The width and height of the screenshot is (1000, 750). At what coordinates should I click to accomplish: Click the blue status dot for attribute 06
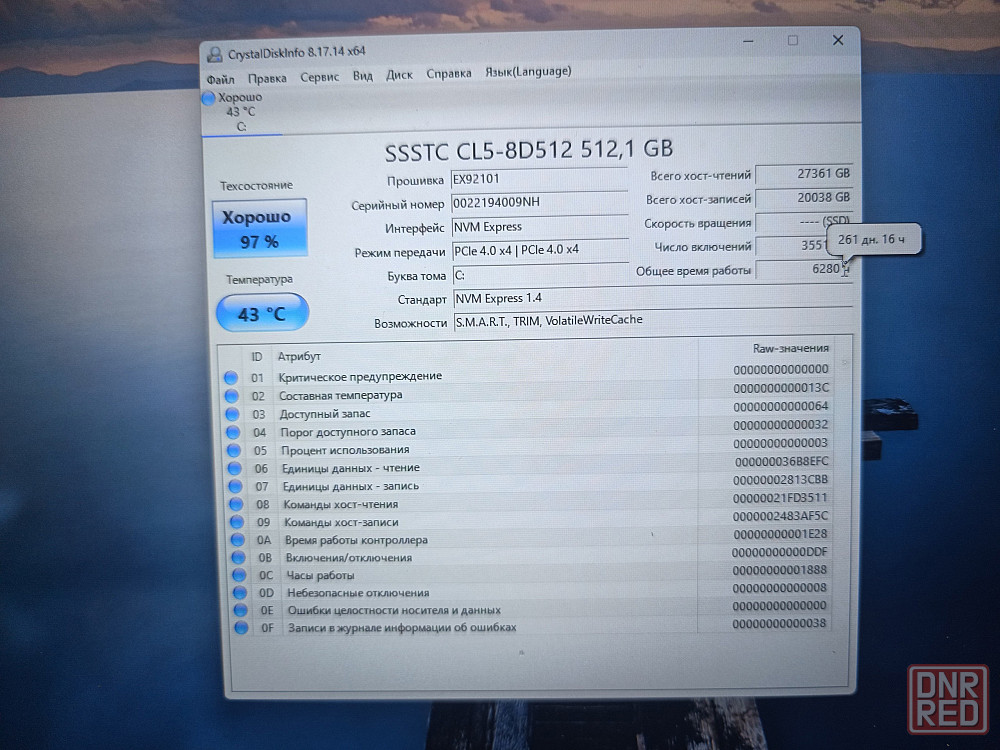pos(235,469)
